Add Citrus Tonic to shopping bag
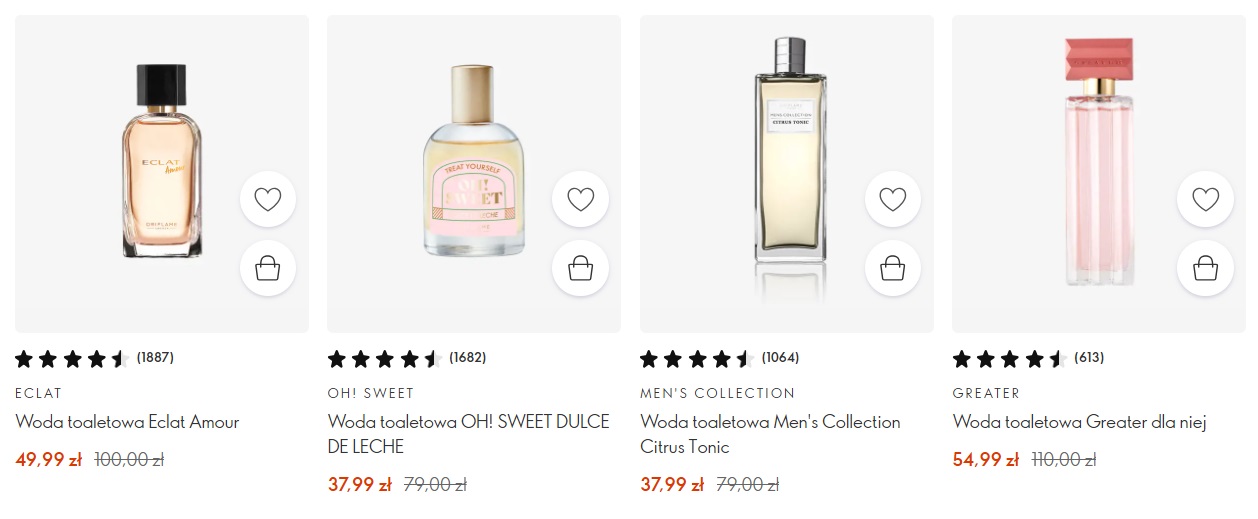 click(x=892, y=268)
